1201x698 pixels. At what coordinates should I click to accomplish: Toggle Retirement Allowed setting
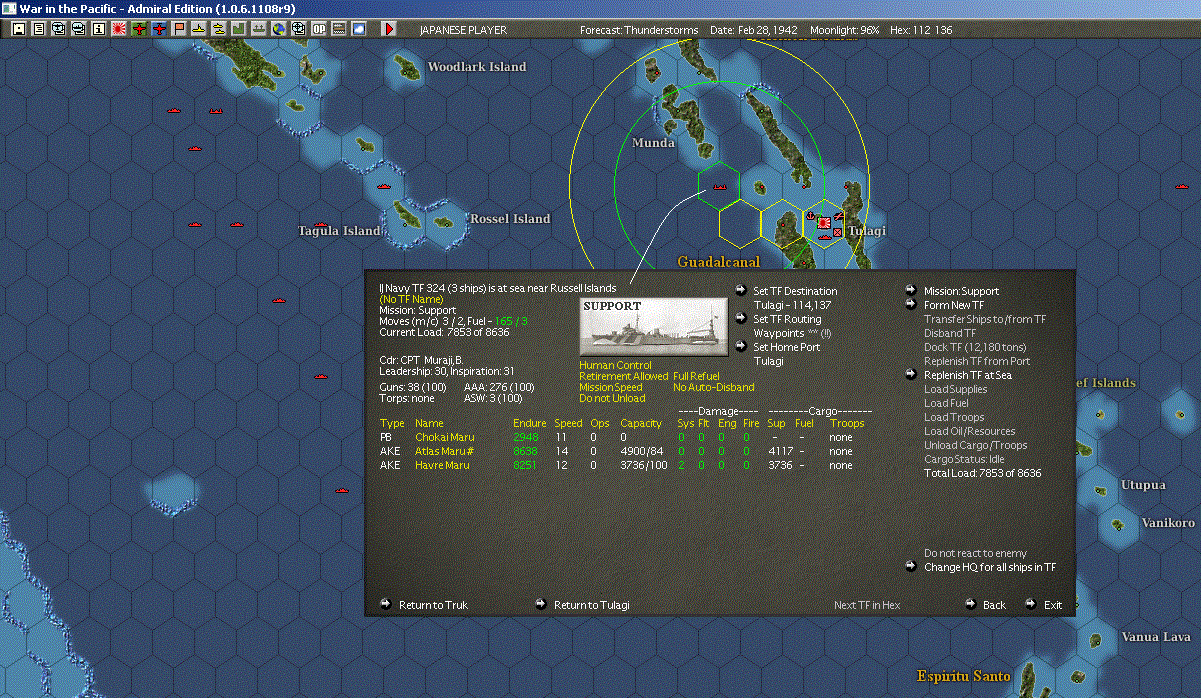coord(624,377)
